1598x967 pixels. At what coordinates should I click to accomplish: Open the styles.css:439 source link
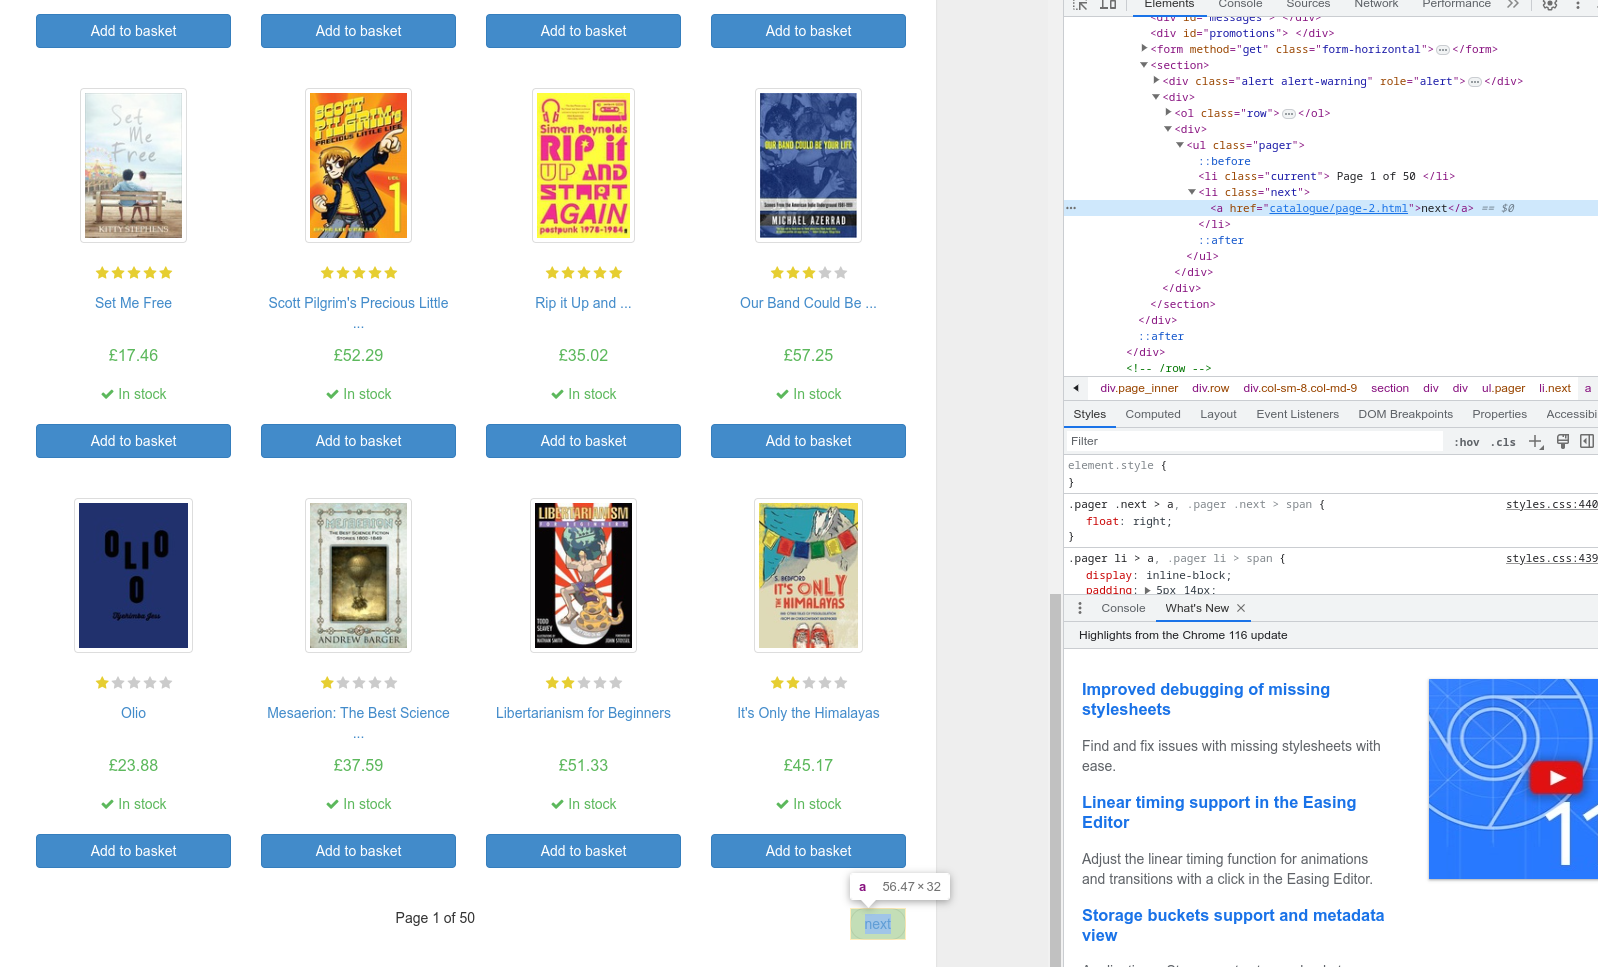1552,559
